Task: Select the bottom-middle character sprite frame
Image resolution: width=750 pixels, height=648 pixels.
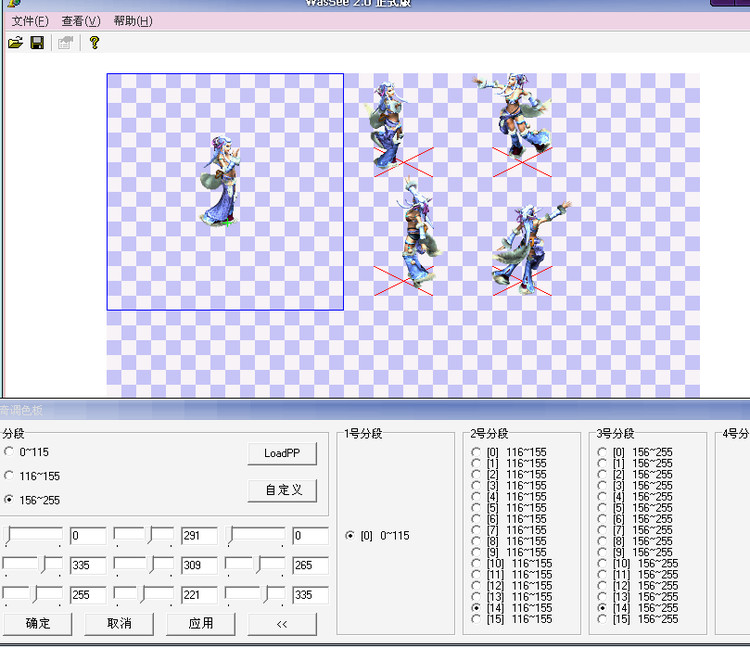Action: [419, 233]
